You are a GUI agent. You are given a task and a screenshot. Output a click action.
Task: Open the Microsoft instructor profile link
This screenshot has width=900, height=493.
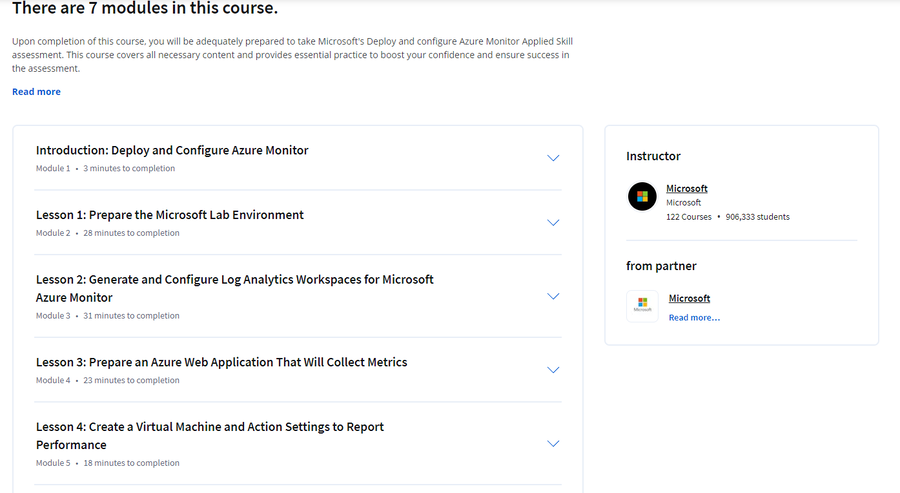pyautogui.click(x=686, y=188)
